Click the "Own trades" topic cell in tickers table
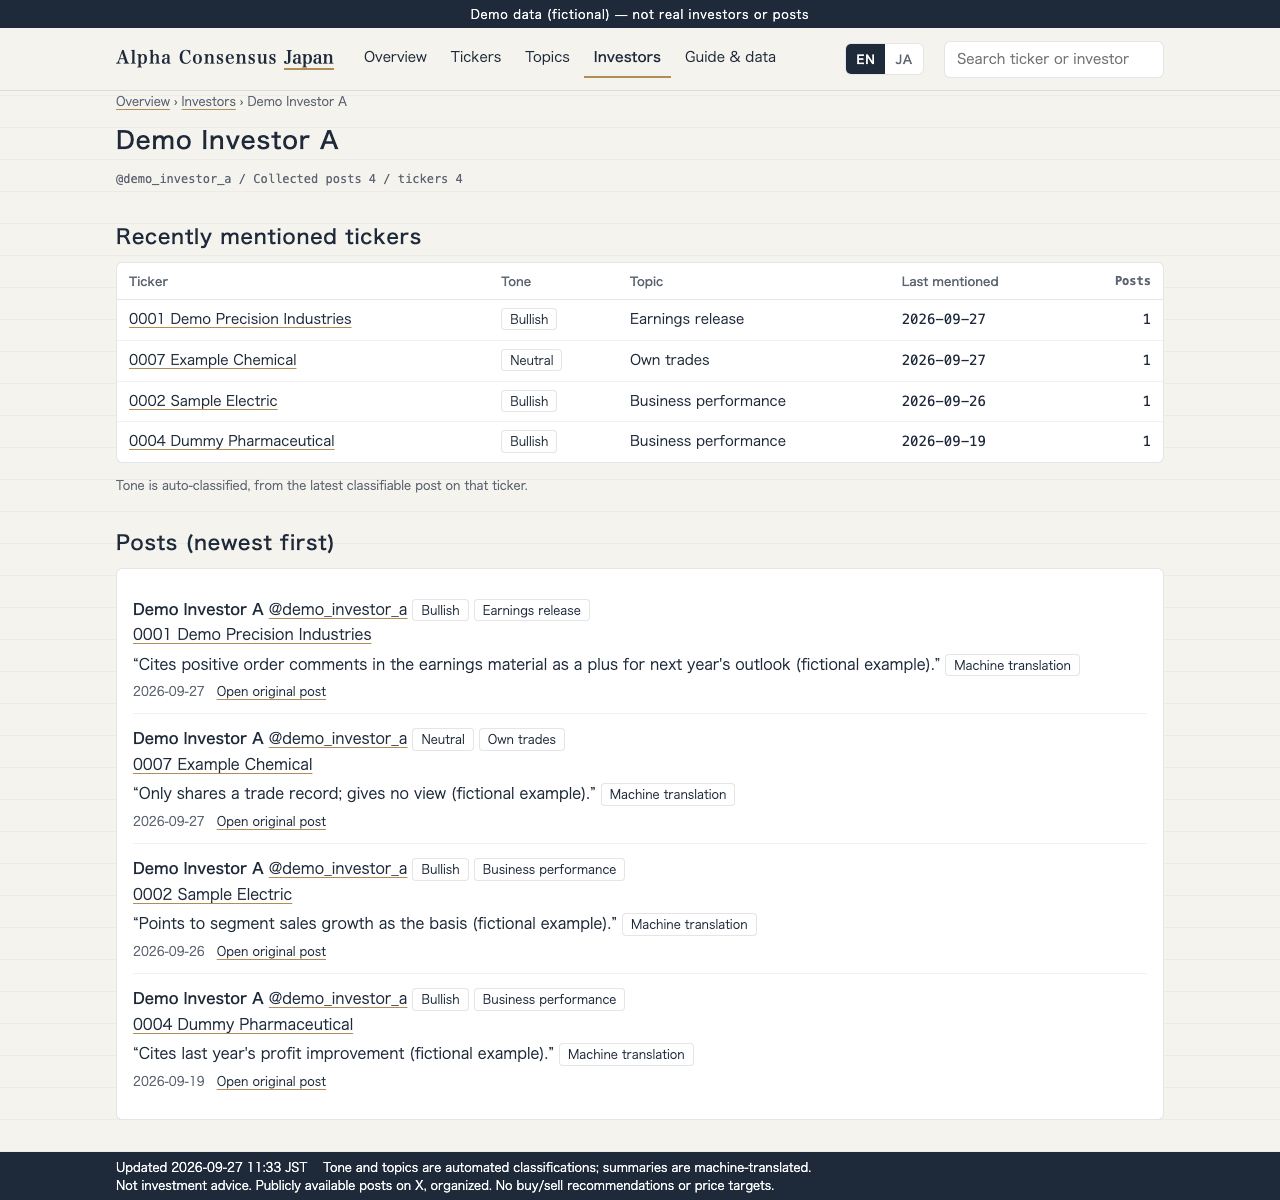 670,360
